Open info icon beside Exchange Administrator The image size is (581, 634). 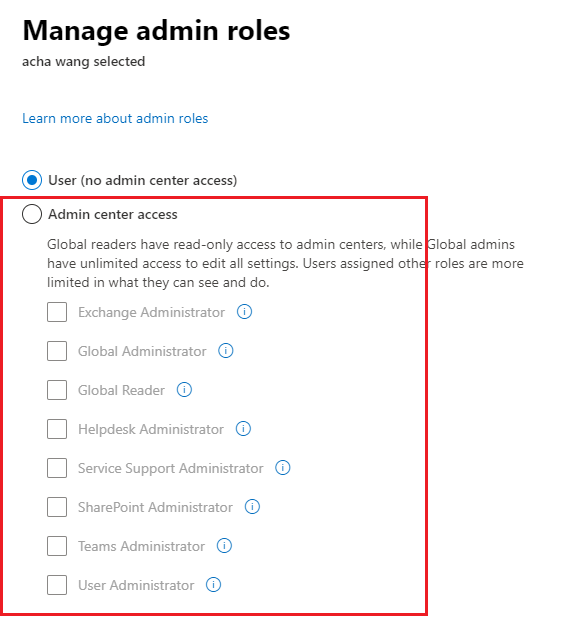[x=244, y=312]
